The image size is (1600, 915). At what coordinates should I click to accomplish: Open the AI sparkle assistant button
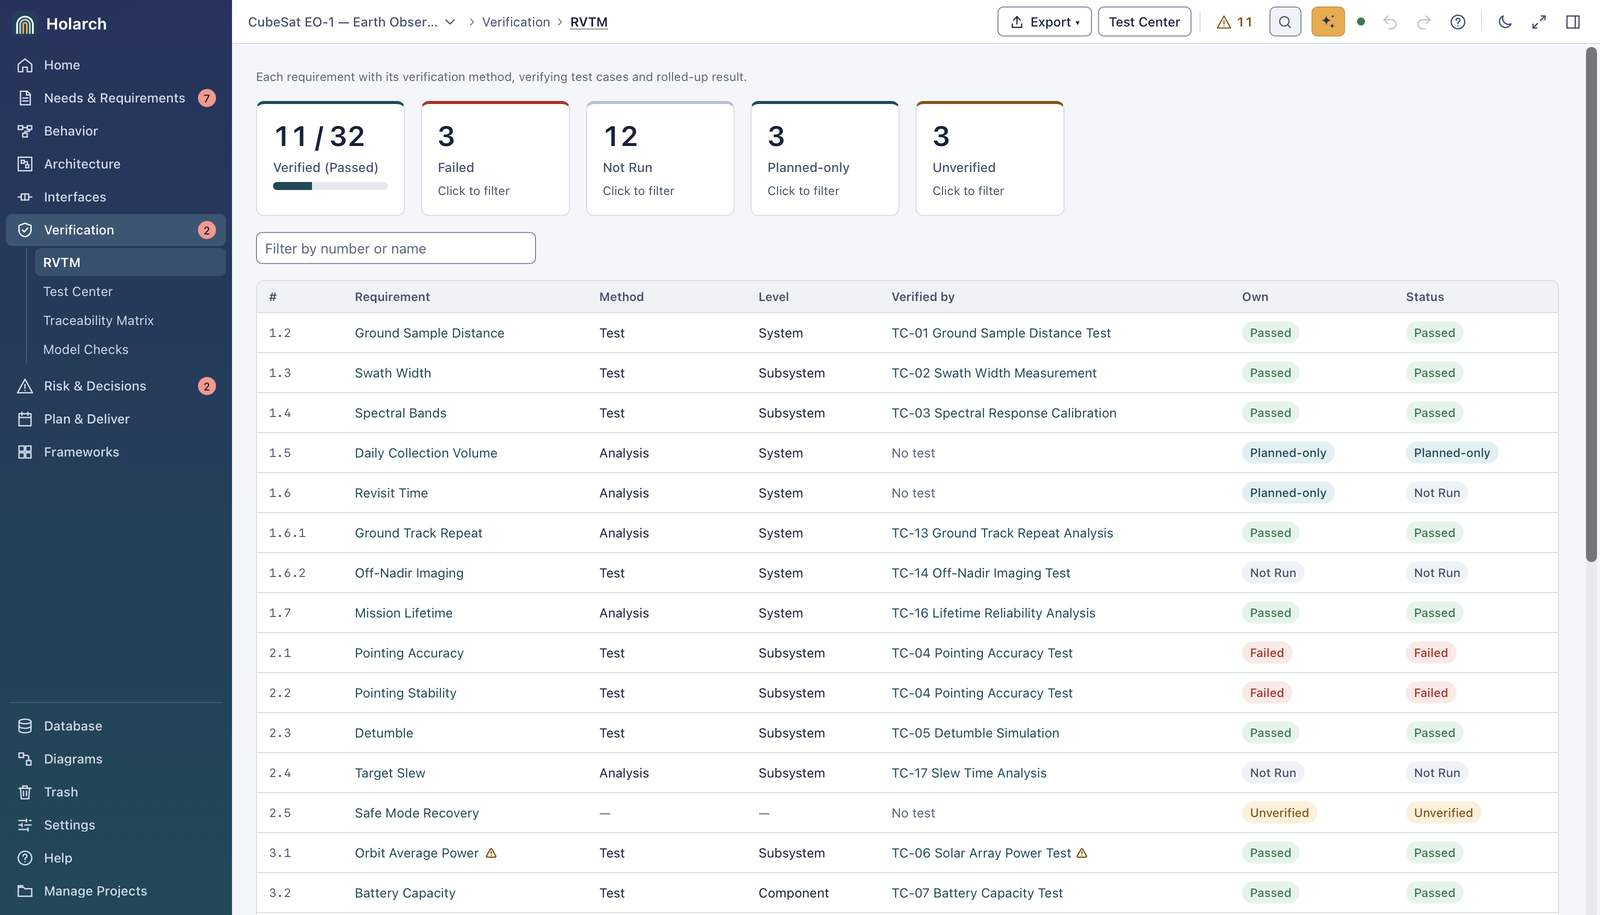pos(1328,22)
